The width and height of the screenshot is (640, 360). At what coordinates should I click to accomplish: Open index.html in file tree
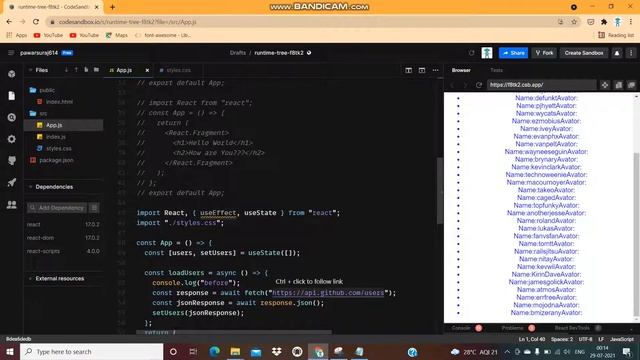pos(59,102)
